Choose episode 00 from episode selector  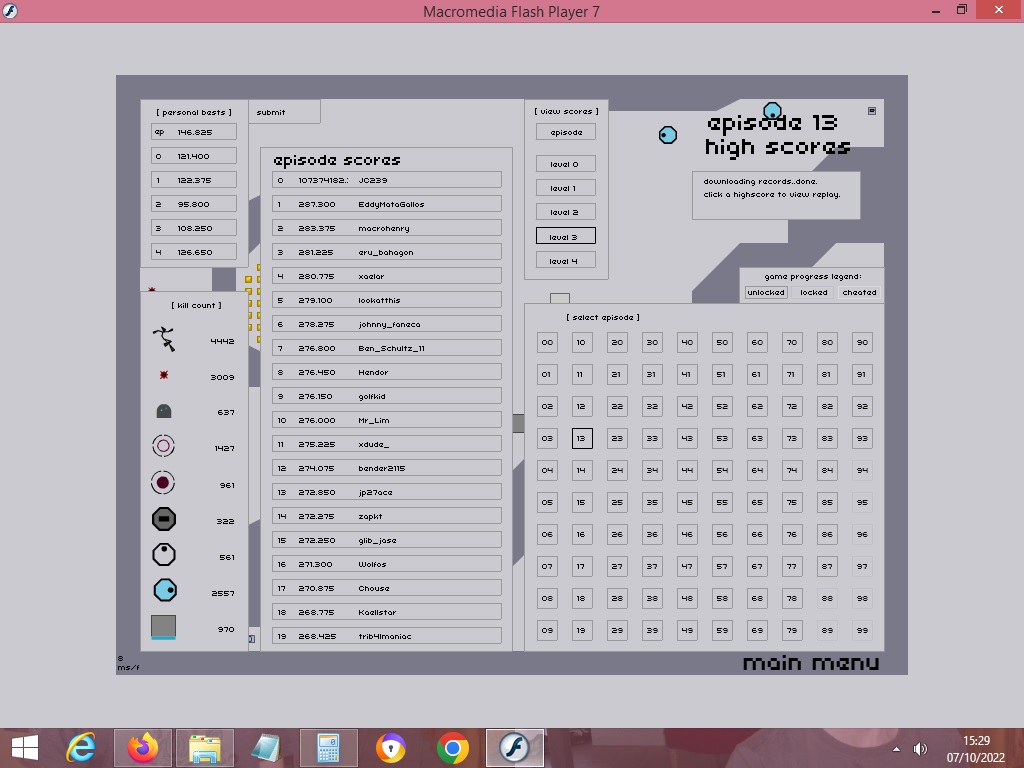click(547, 342)
